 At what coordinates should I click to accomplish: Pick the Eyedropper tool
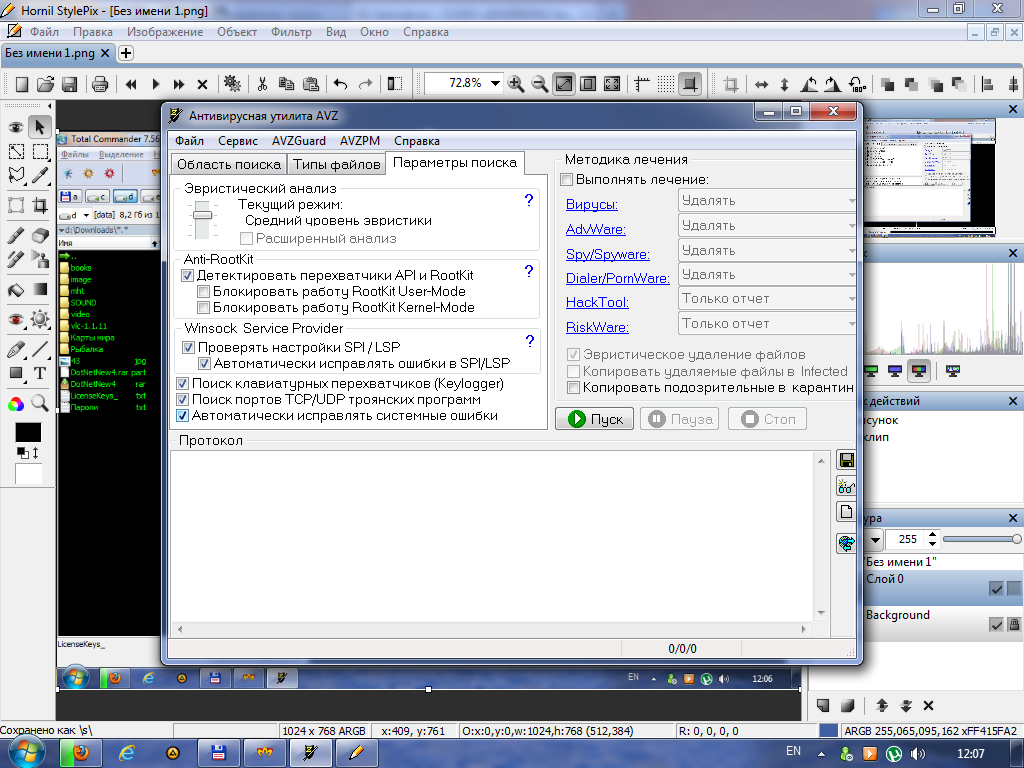tap(40, 175)
